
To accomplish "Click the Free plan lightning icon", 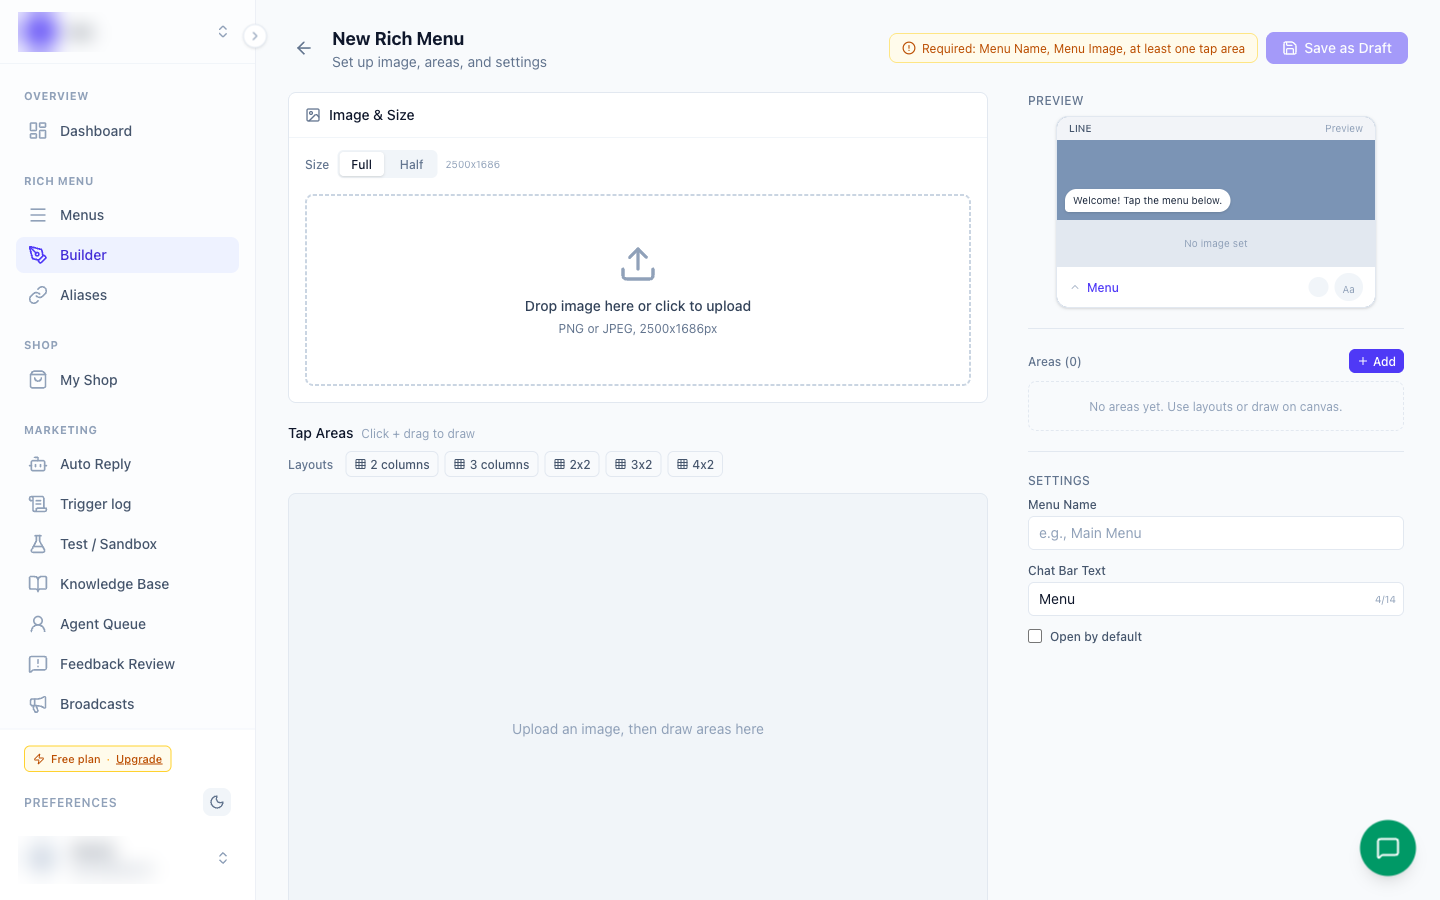I will point(39,759).
